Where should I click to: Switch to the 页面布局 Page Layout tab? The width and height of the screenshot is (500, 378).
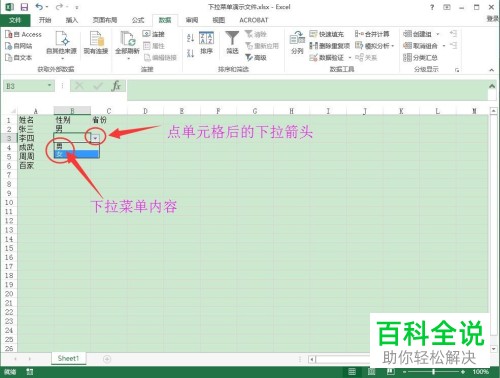[105, 20]
